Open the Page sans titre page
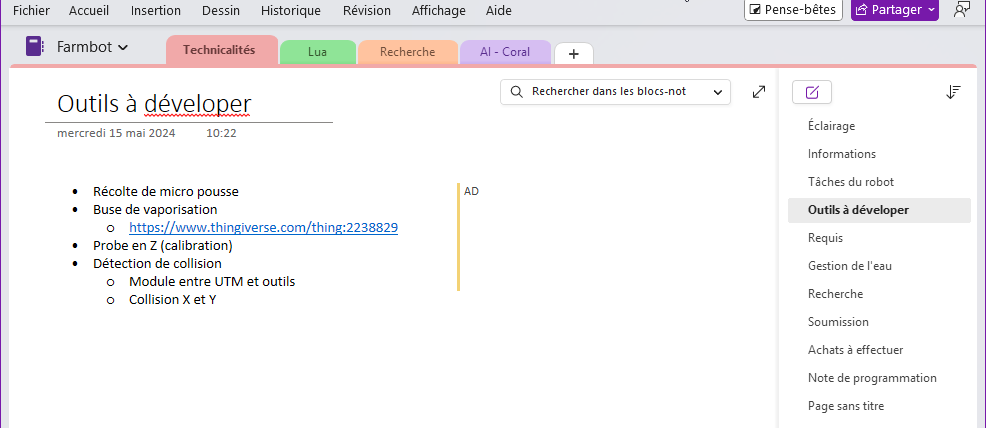This screenshot has height=428, width=986. coord(879,406)
